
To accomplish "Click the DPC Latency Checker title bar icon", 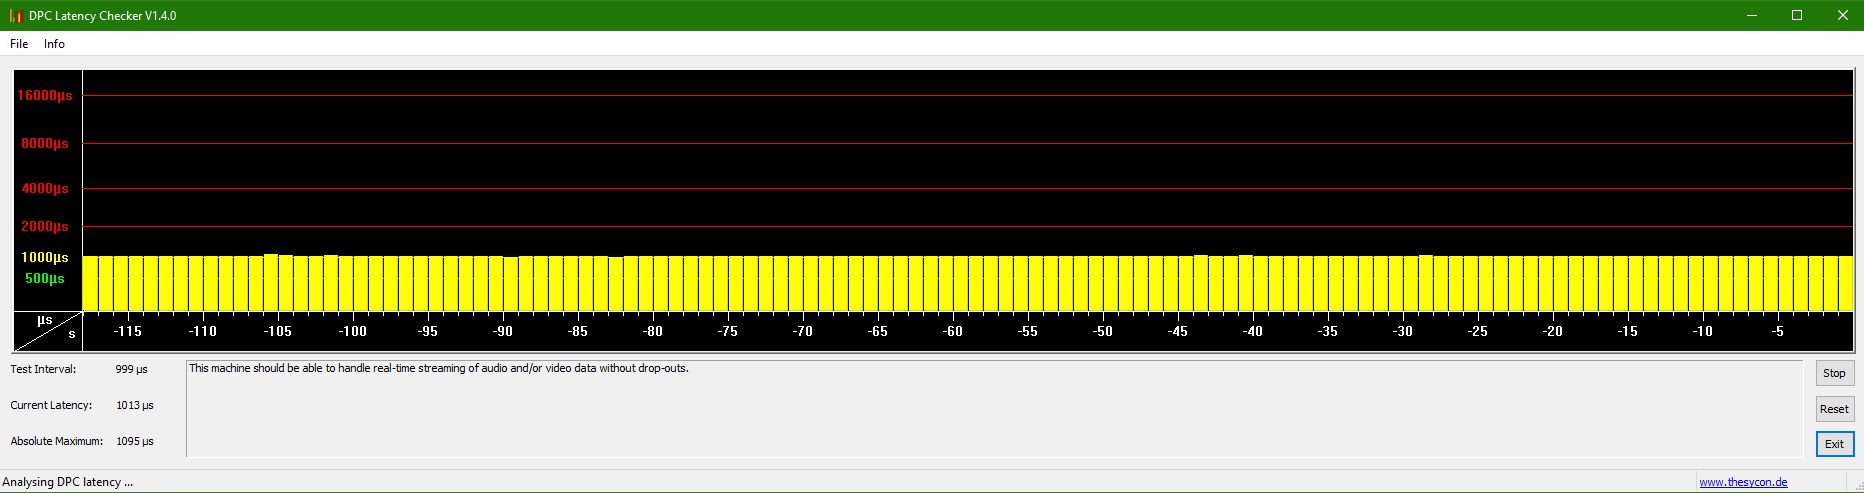I will click(15, 16).
